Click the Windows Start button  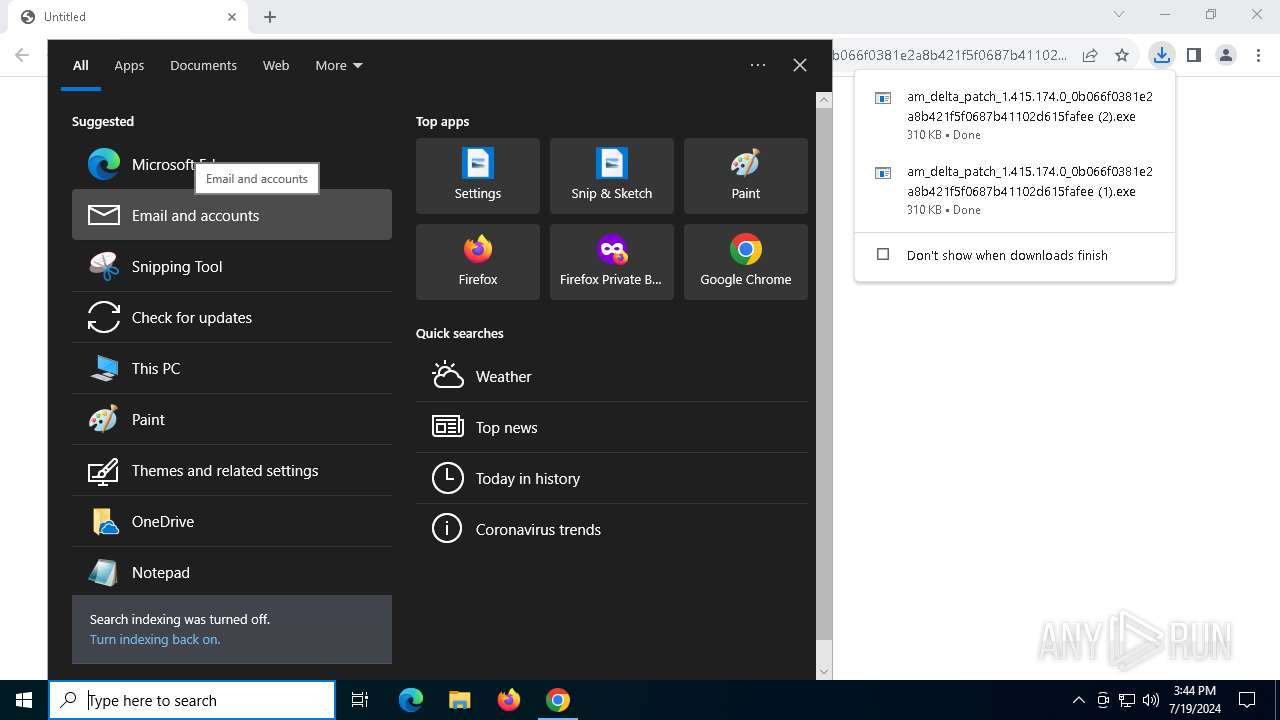point(24,700)
